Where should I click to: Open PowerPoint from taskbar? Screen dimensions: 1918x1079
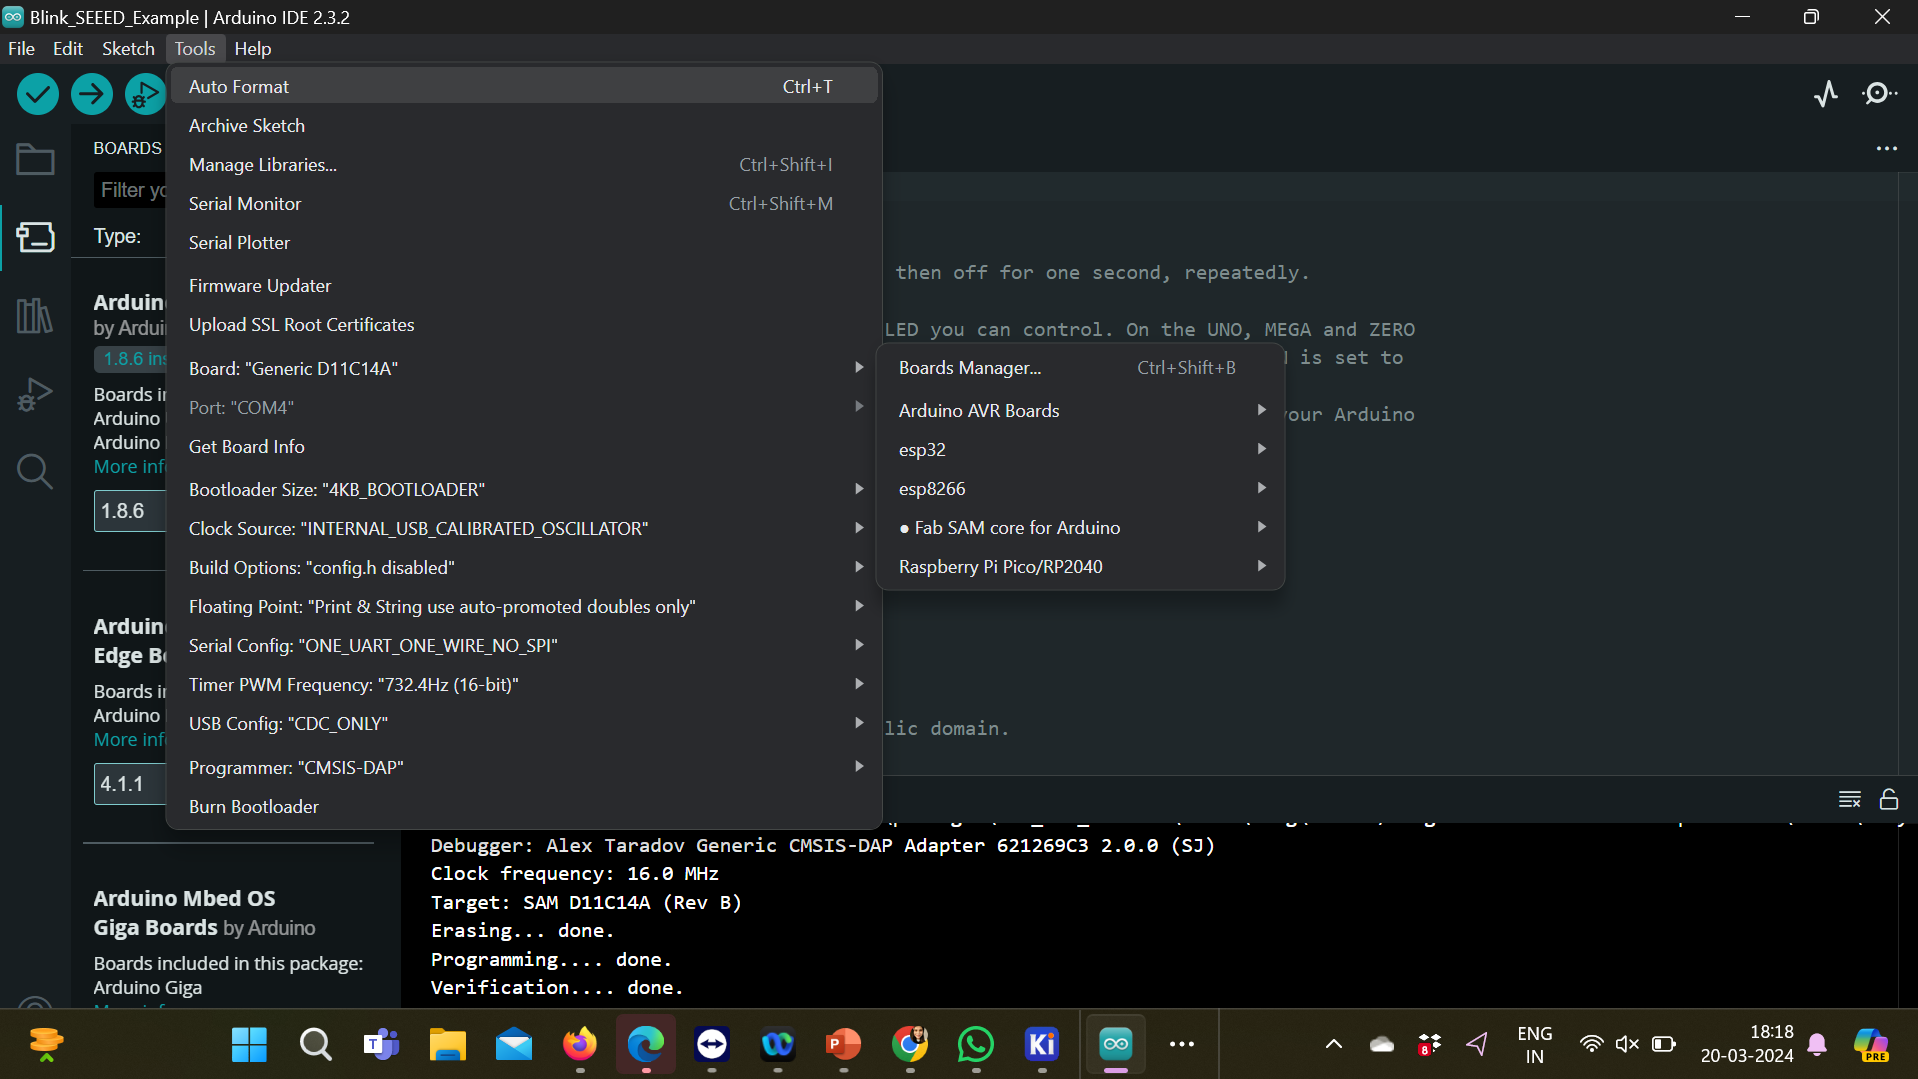843,1044
